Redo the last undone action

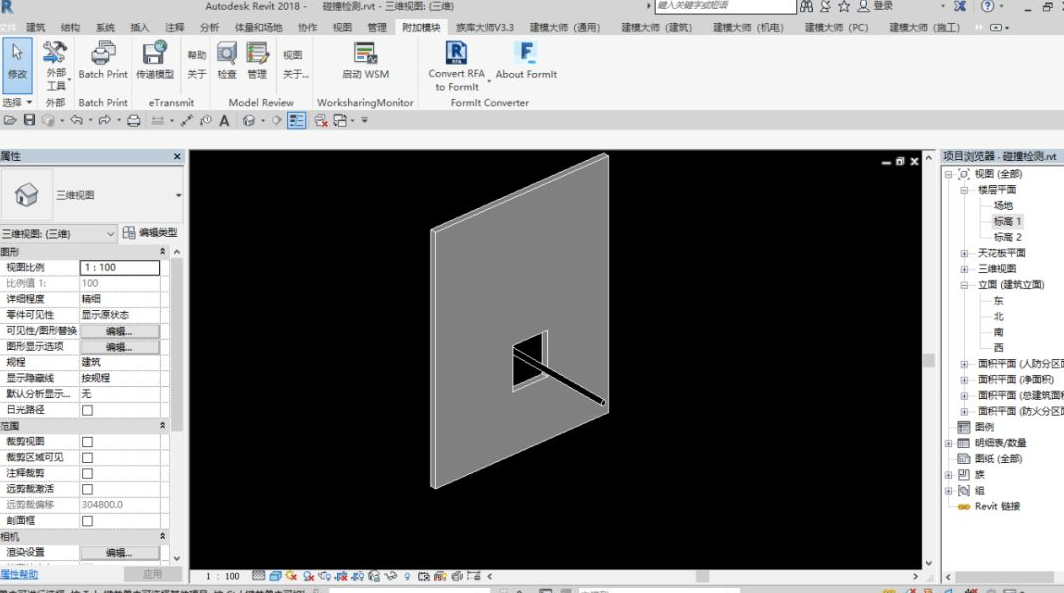pyautogui.click(x=104, y=120)
